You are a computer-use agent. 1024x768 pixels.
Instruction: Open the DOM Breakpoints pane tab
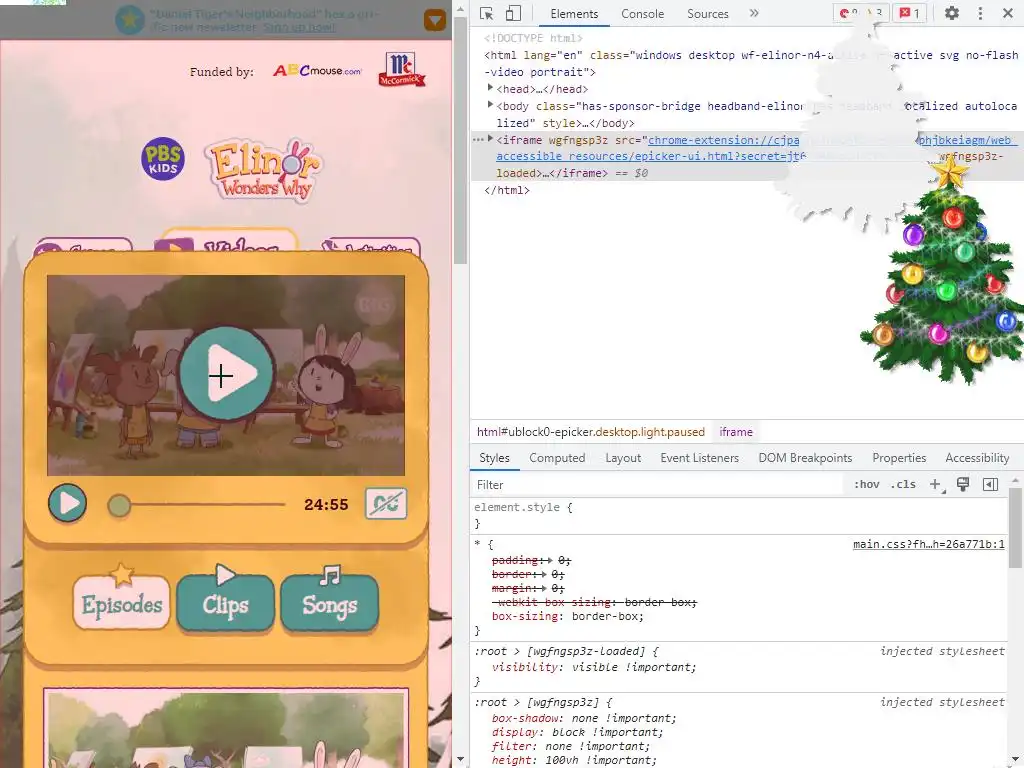[805, 458]
